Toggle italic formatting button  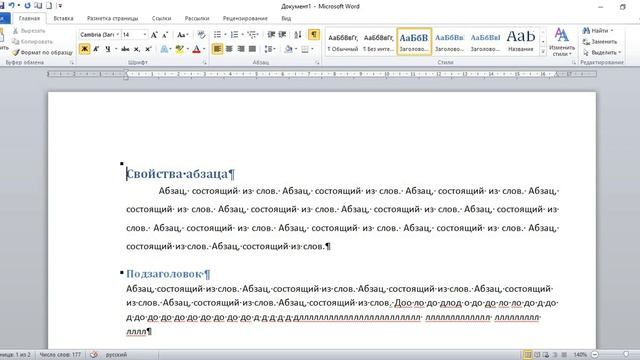click(x=96, y=49)
